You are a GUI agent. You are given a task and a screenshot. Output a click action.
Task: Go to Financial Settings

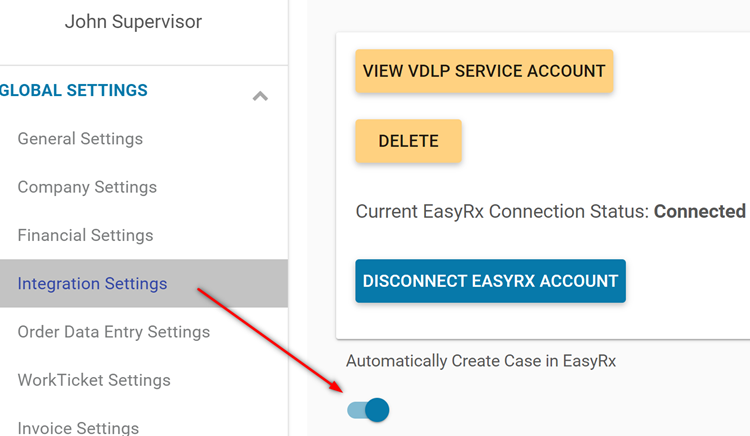(86, 235)
